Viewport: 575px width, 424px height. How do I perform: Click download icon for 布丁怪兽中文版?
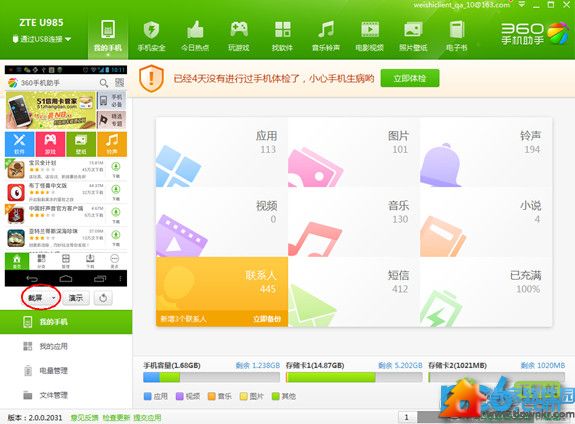[116, 190]
